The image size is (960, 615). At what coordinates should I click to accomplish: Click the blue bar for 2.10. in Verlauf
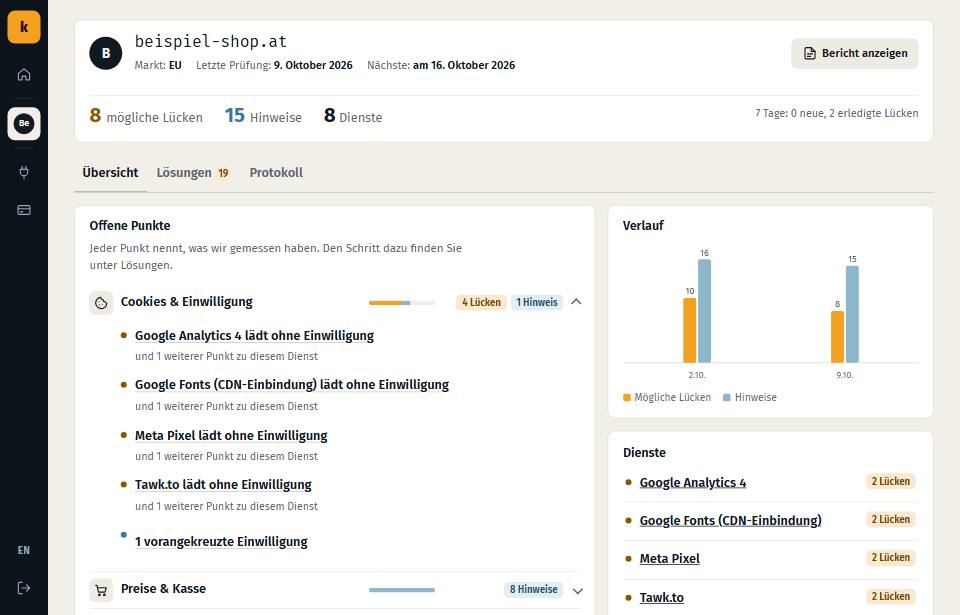[x=705, y=311]
